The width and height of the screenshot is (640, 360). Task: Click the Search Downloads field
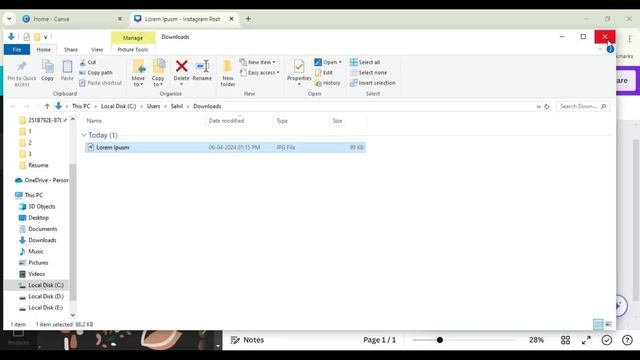point(582,106)
